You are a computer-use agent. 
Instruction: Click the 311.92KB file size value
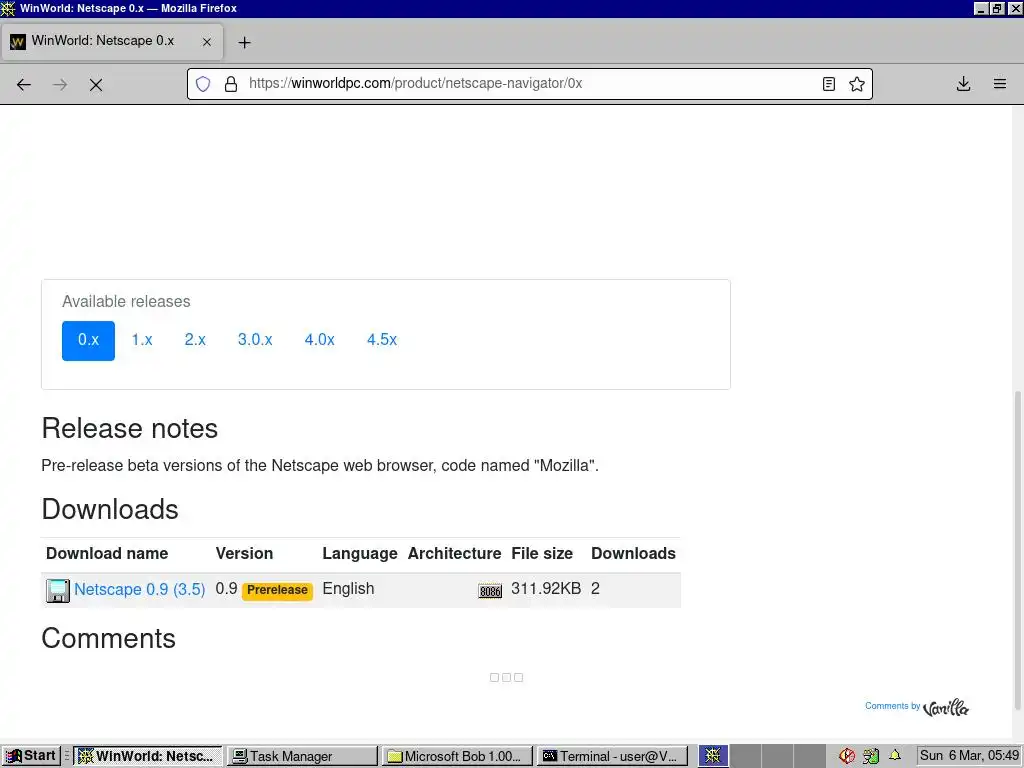click(546, 589)
